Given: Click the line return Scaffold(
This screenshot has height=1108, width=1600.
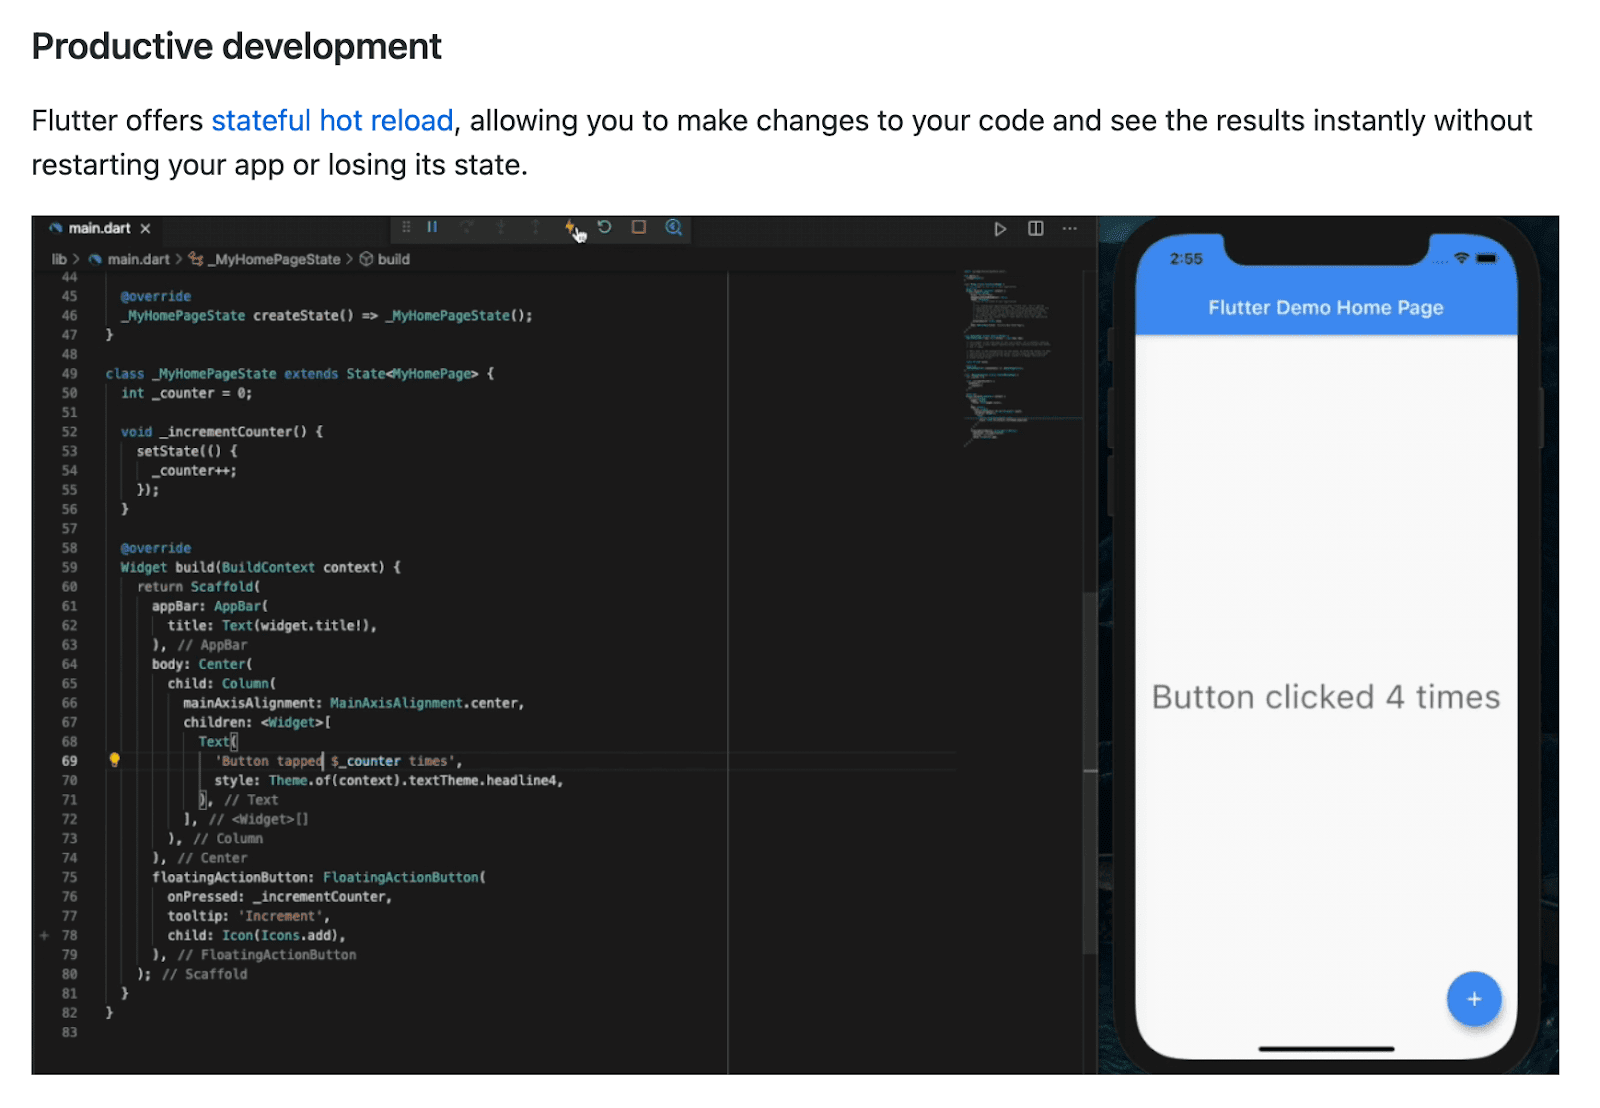Looking at the screenshot, I should tap(199, 587).
